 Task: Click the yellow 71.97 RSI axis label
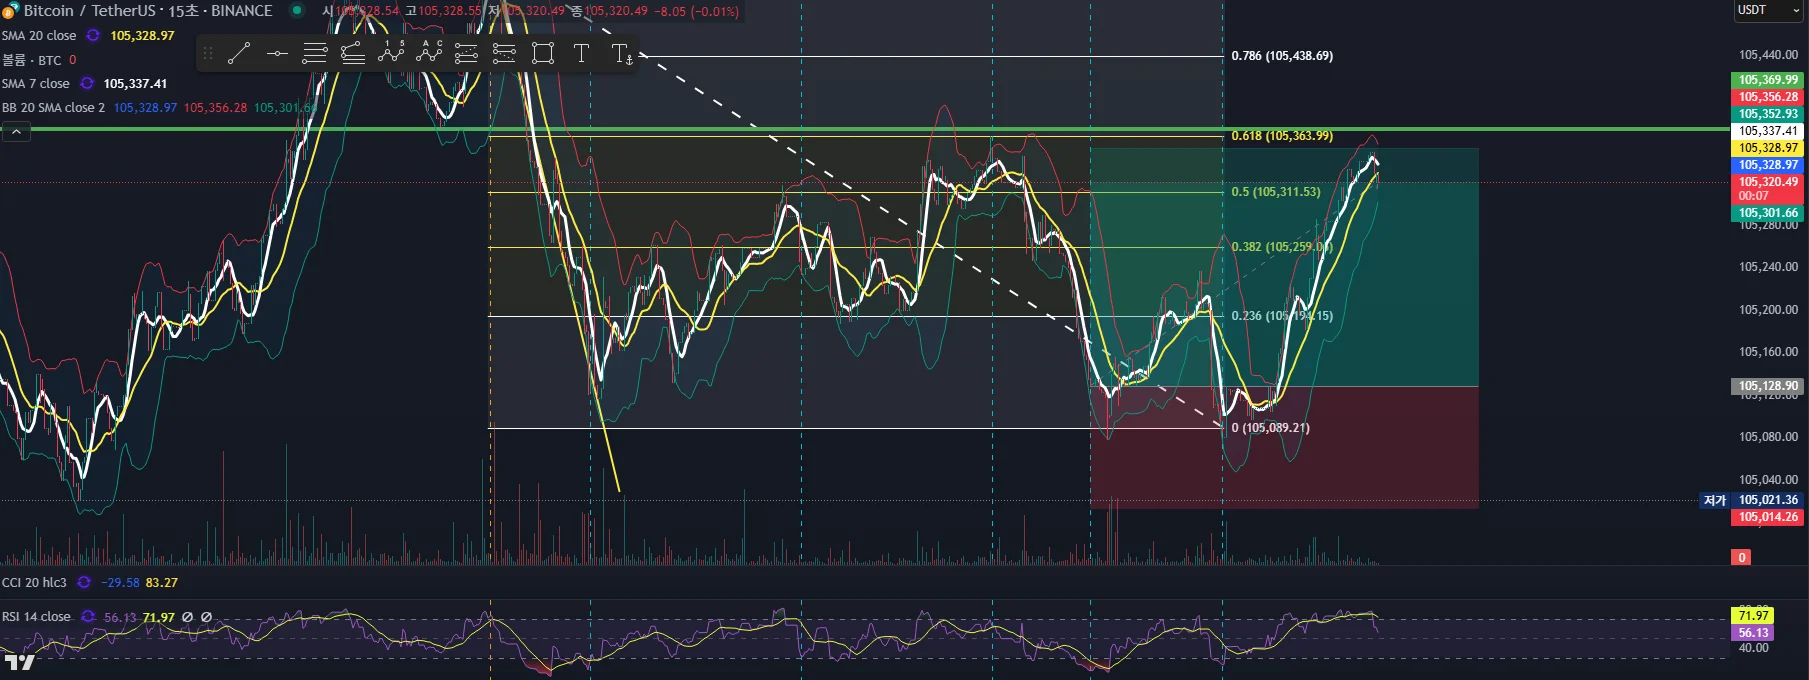coord(1752,616)
